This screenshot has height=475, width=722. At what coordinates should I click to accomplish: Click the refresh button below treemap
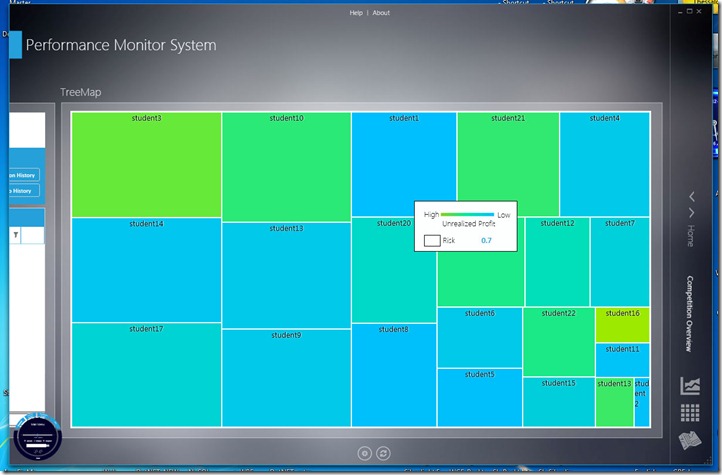(383, 453)
